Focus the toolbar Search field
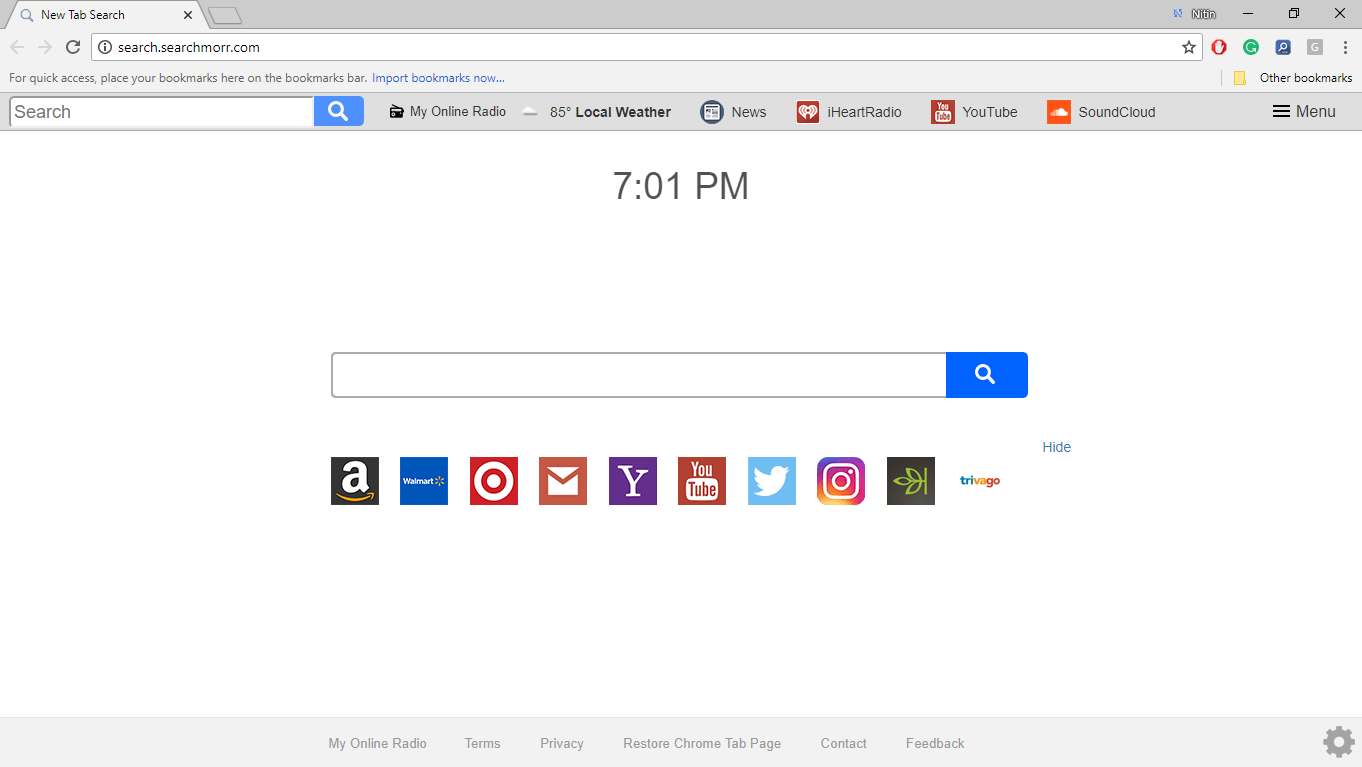 (x=162, y=111)
